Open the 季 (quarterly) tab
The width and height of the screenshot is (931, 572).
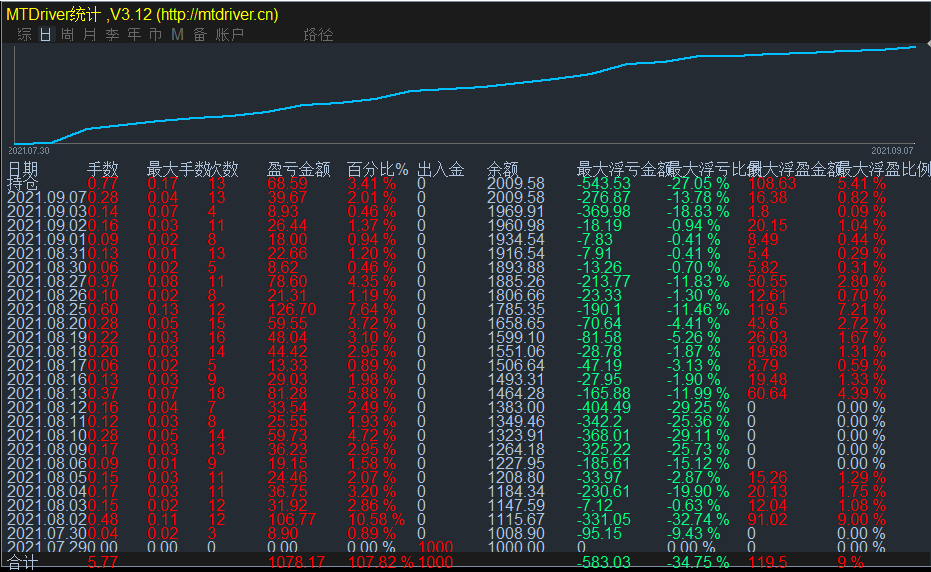click(112, 35)
